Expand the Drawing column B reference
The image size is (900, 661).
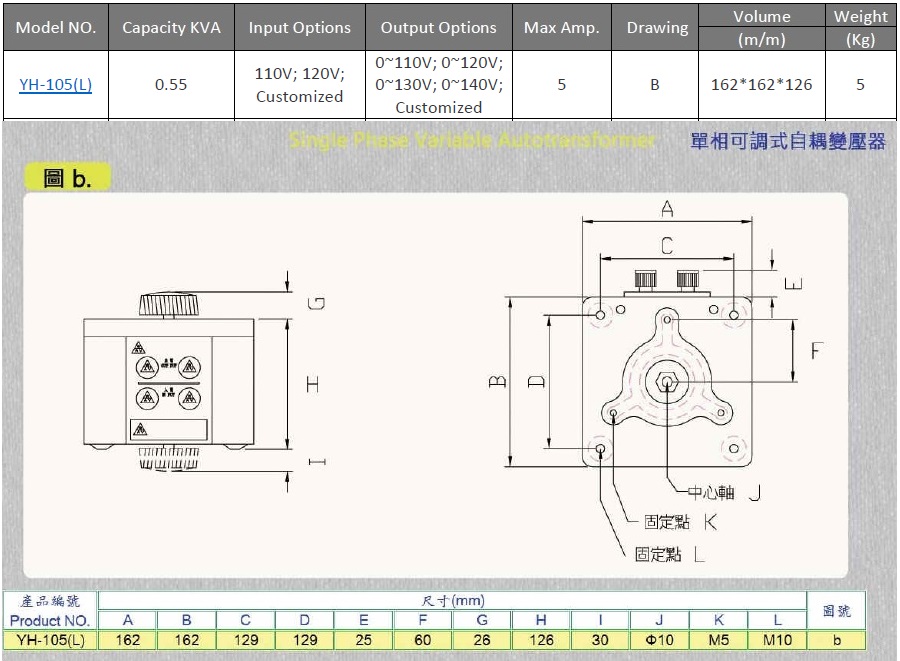point(655,85)
